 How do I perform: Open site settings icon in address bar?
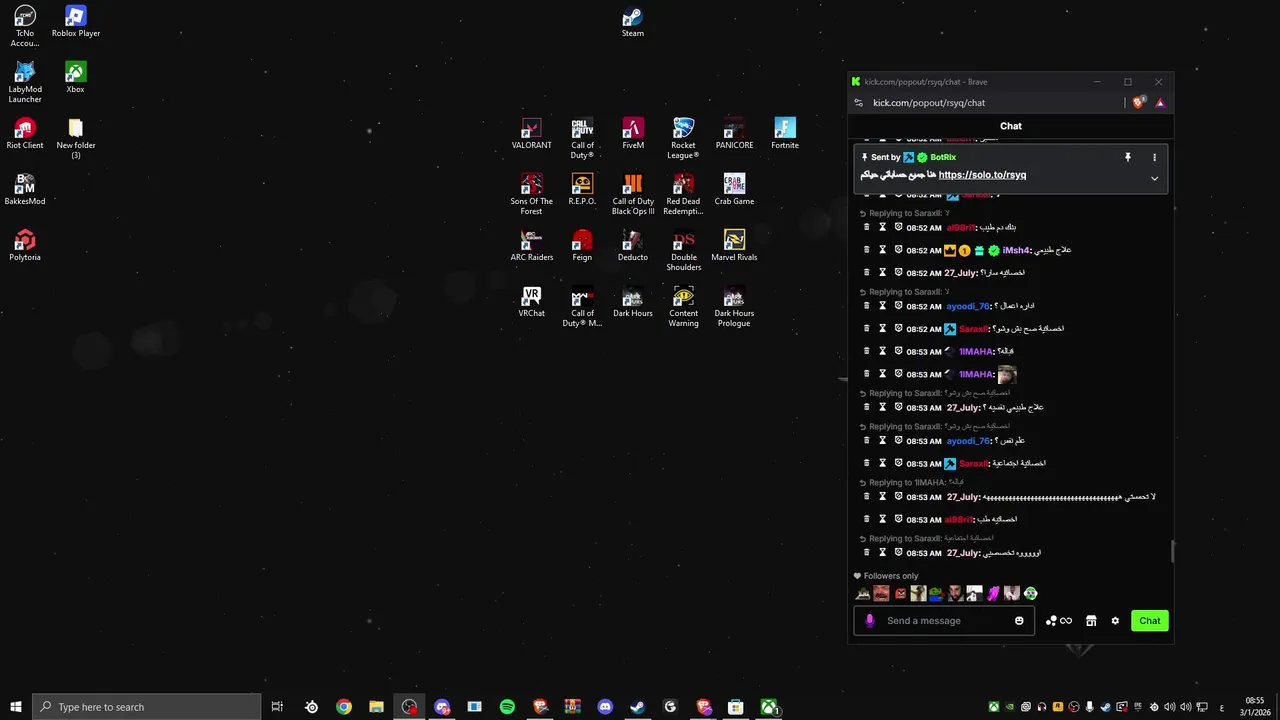point(858,102)
